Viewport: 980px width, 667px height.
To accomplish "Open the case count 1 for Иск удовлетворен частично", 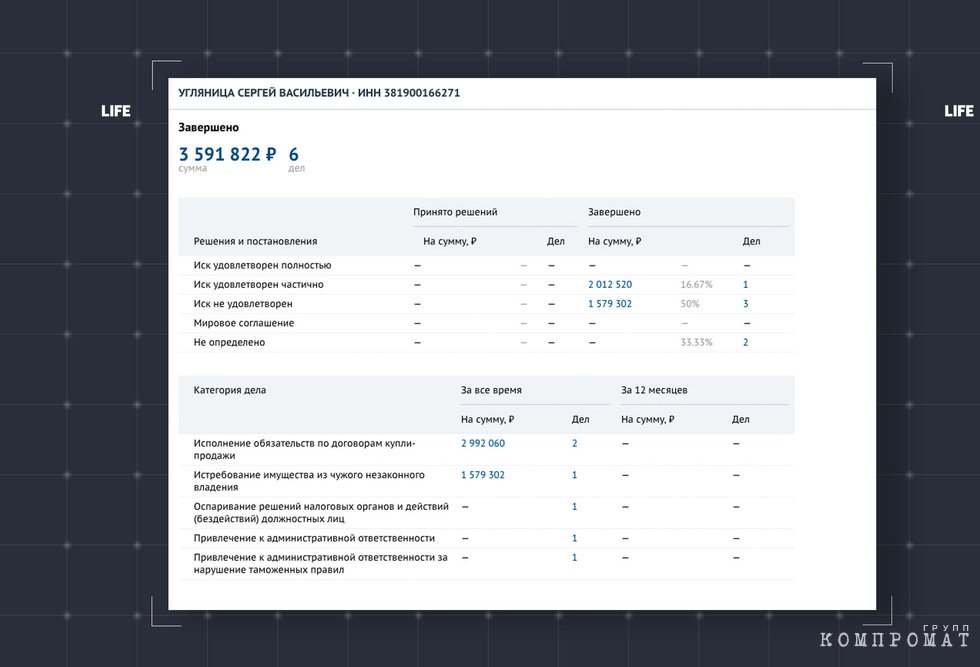I will pyautogui.click(x=746, y=284).
